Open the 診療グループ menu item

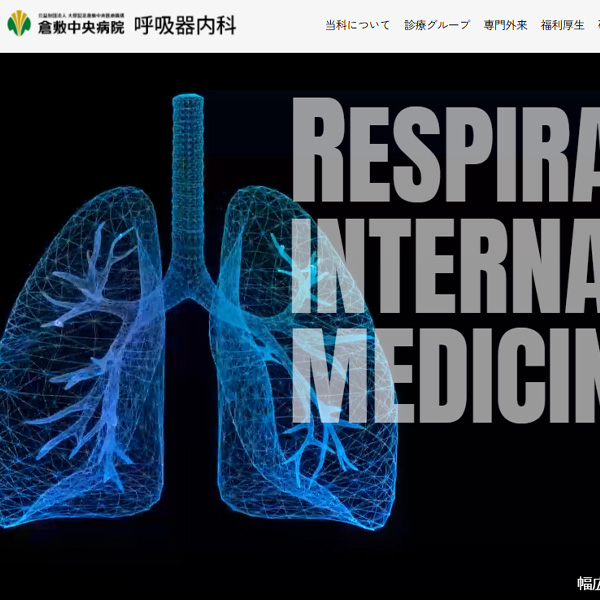point(436,25)
